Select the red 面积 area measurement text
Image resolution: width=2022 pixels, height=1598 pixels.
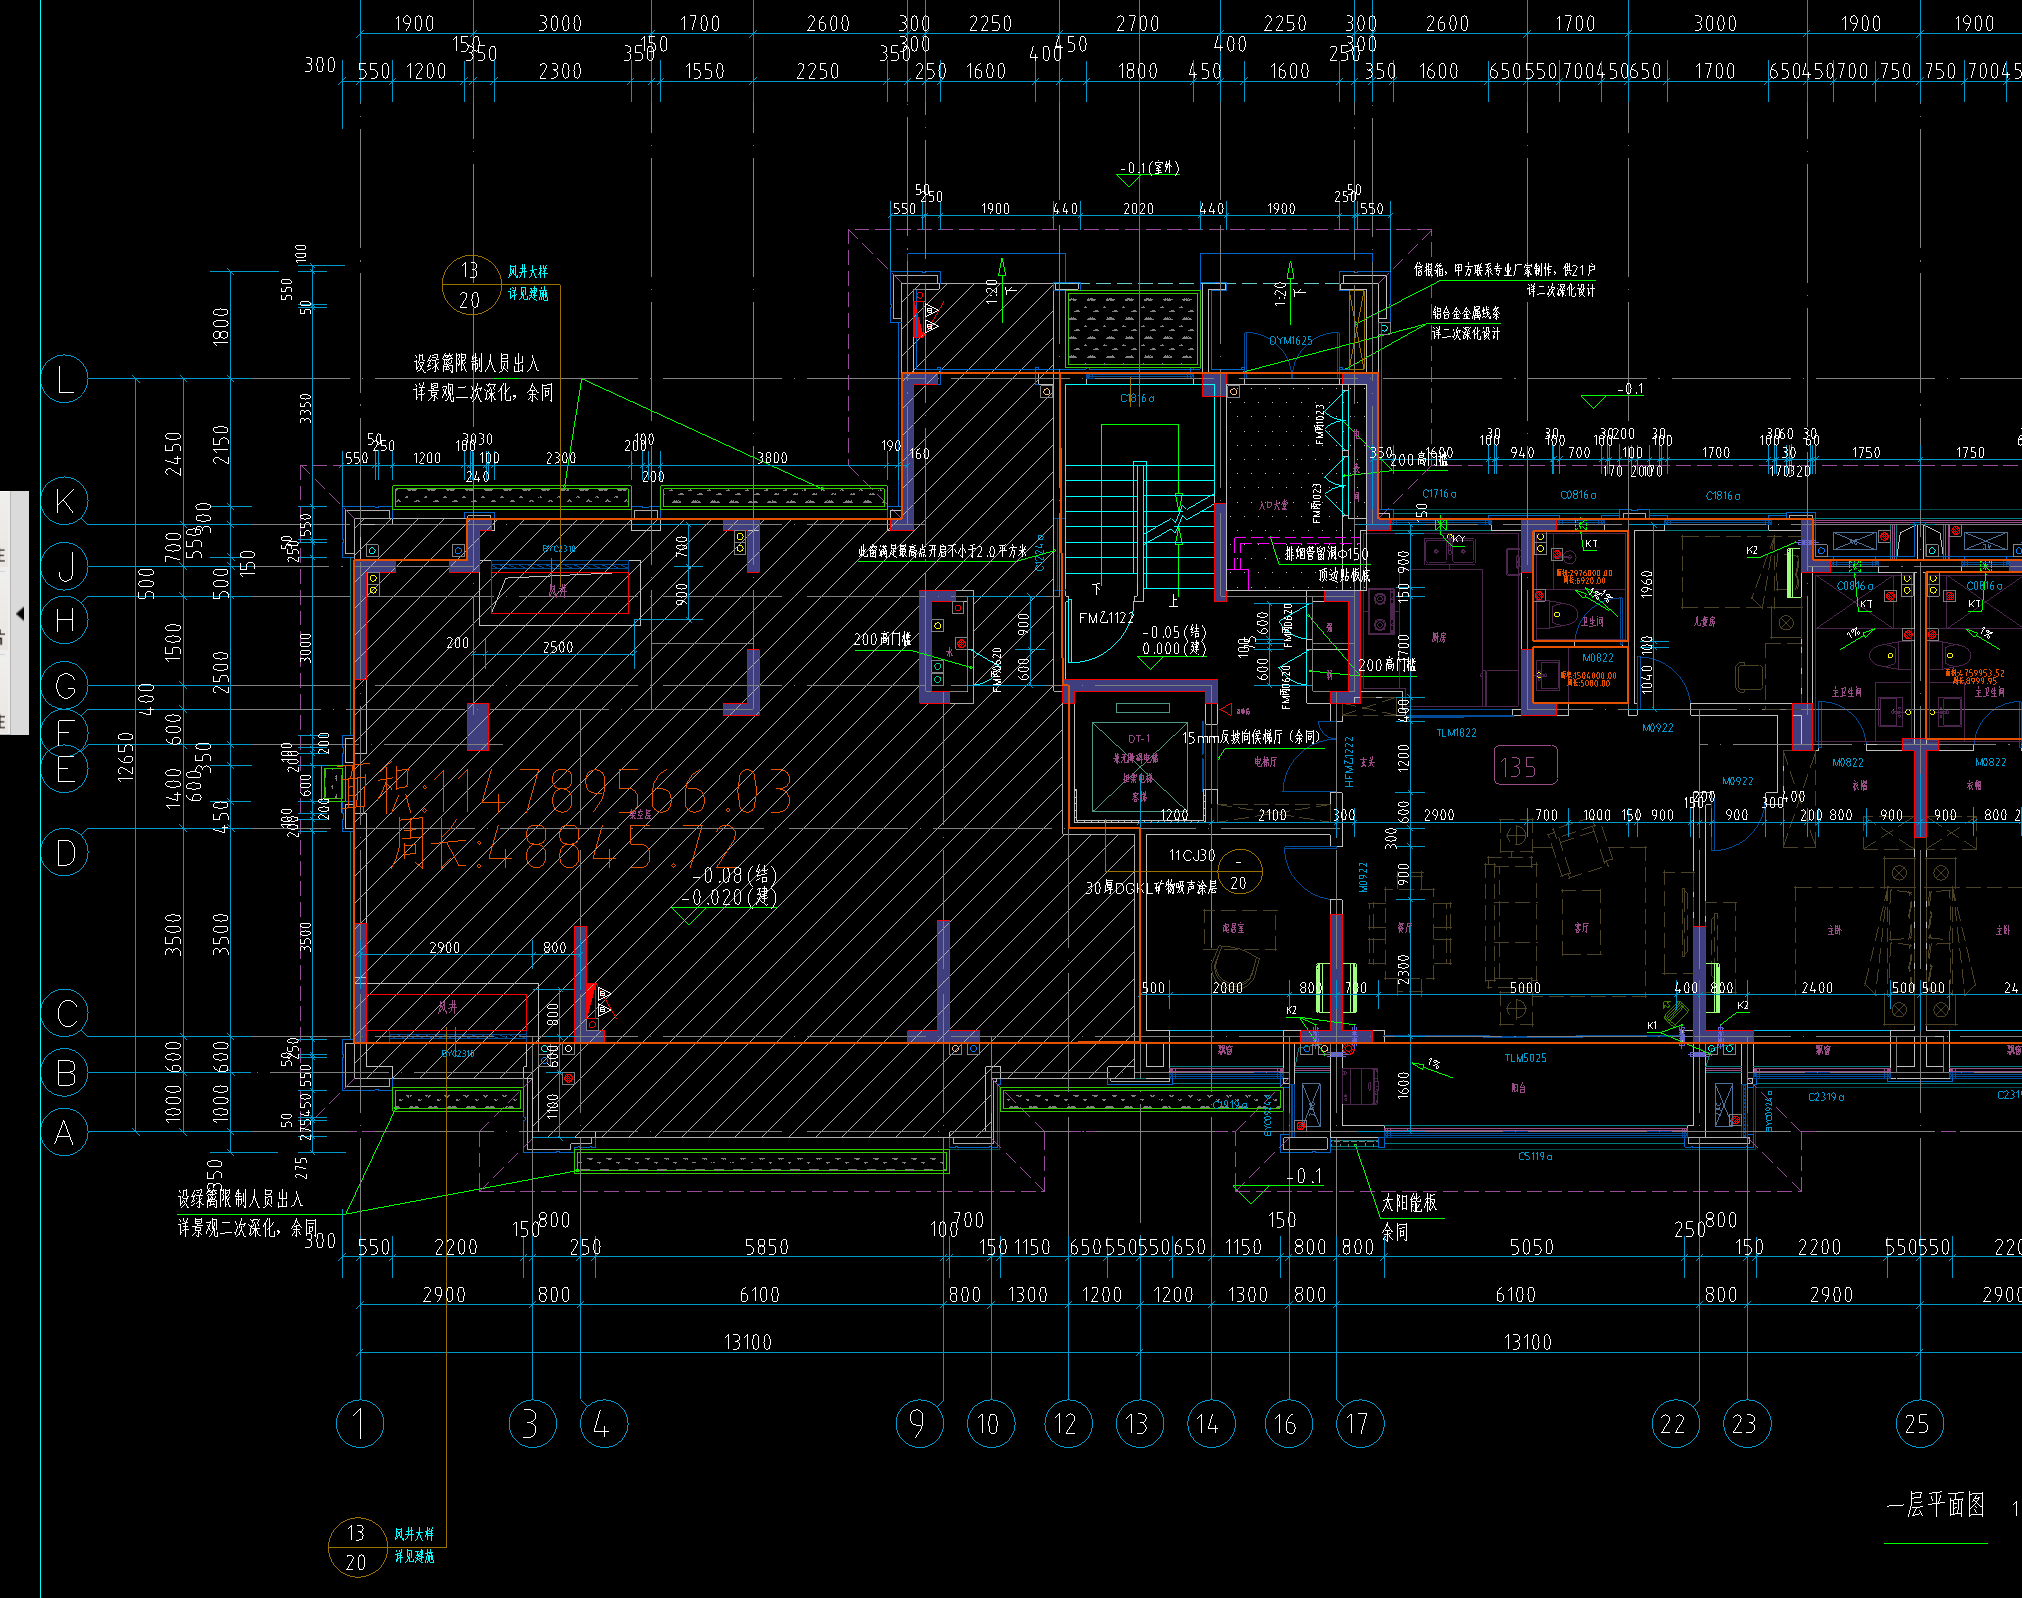click(x=567, y=792)
